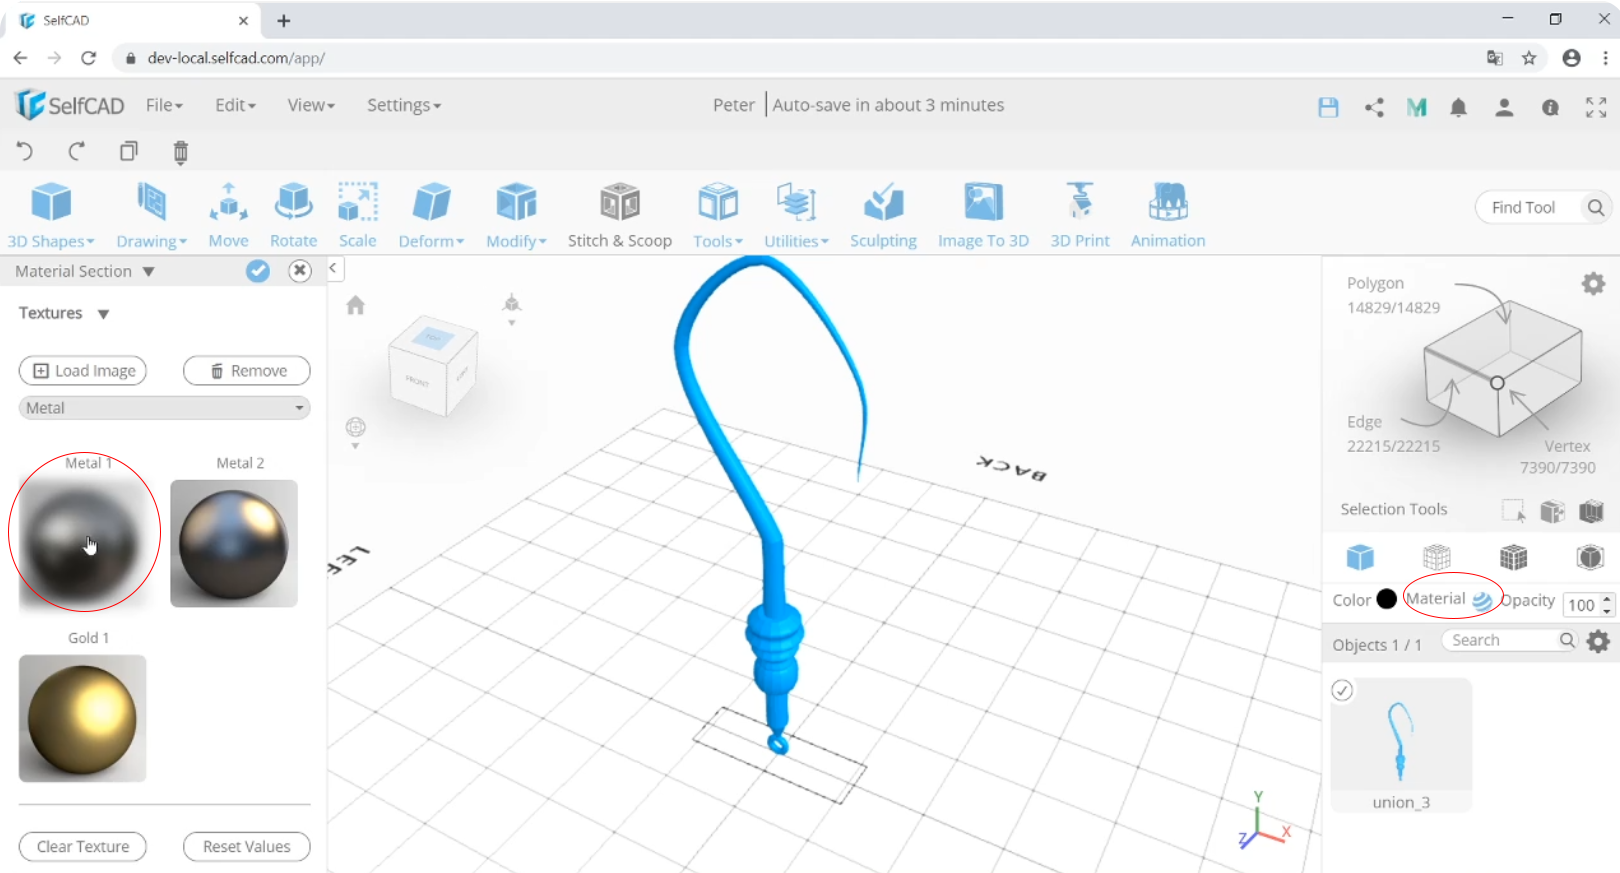Open a new browser tab
The width and height of the screenshot is (1620, 873).
tap(284, 21)
